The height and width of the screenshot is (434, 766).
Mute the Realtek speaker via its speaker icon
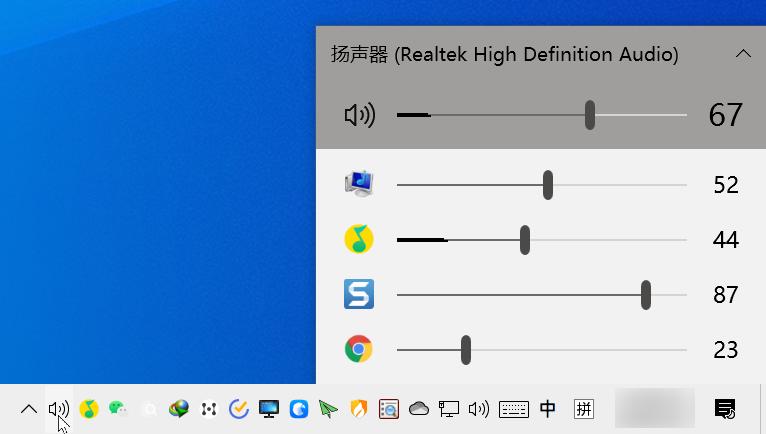tap(360, 115)
